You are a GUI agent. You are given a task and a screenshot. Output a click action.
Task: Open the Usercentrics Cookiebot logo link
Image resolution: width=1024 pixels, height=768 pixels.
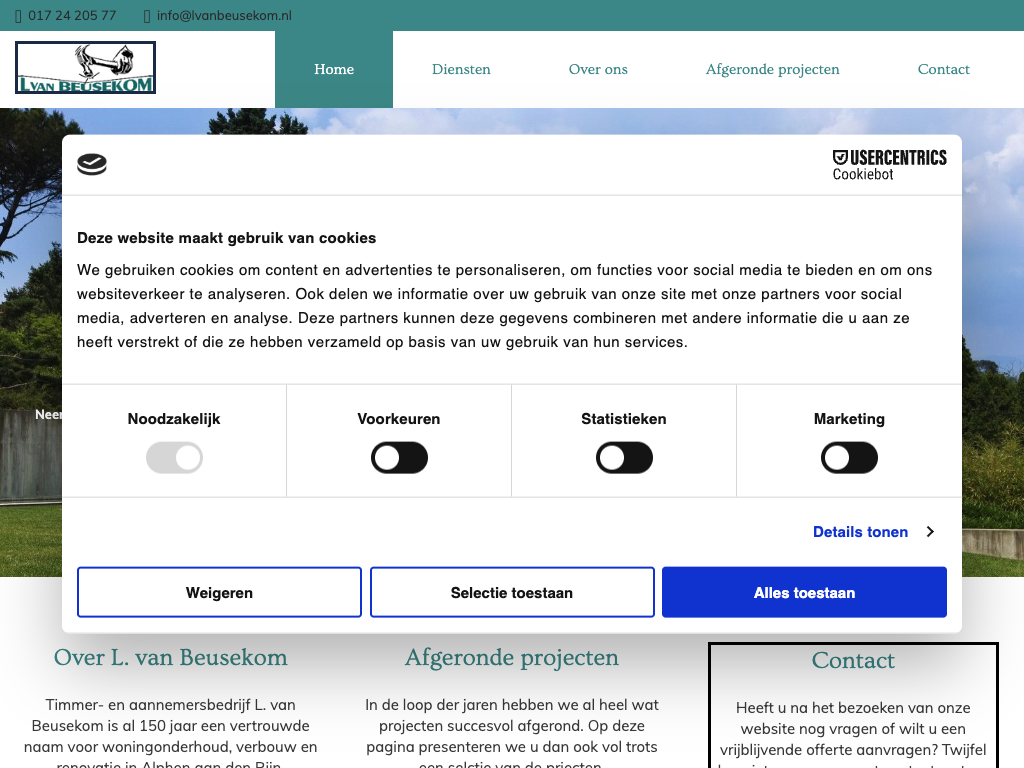889,165
